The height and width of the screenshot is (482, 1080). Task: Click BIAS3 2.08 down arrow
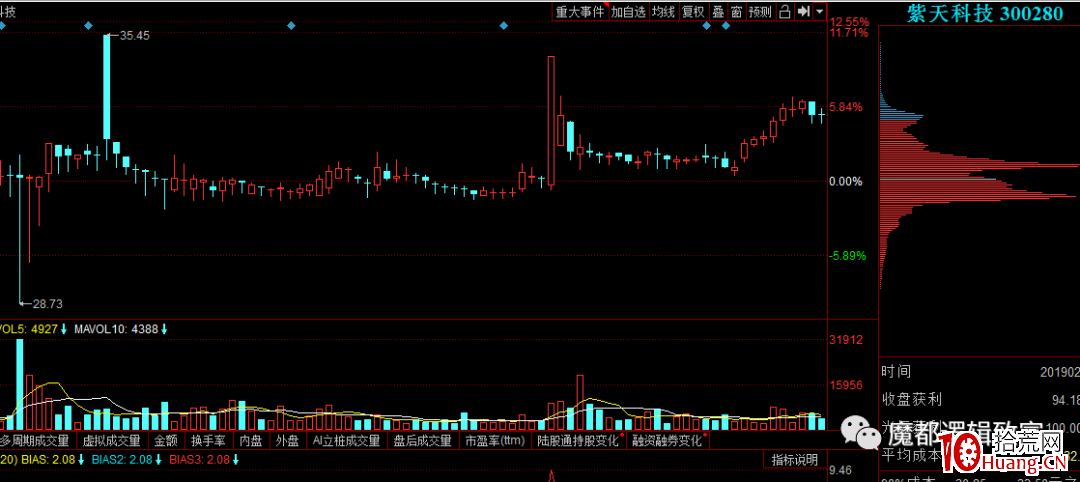(236, 459)
